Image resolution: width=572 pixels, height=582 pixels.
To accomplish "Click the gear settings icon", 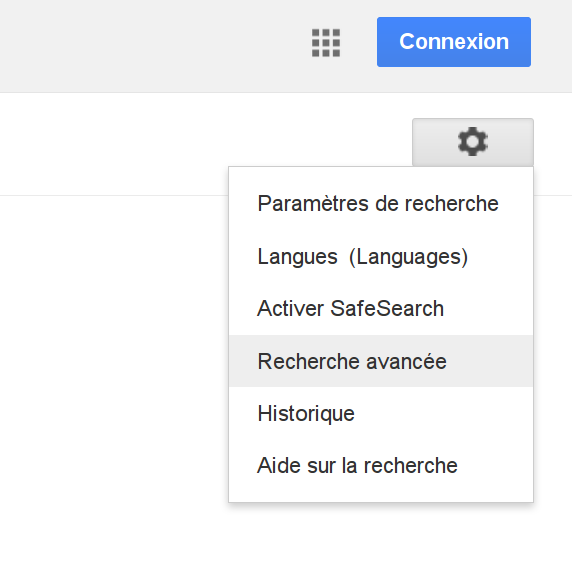I will pyautogui.click(x=473, y=142).
